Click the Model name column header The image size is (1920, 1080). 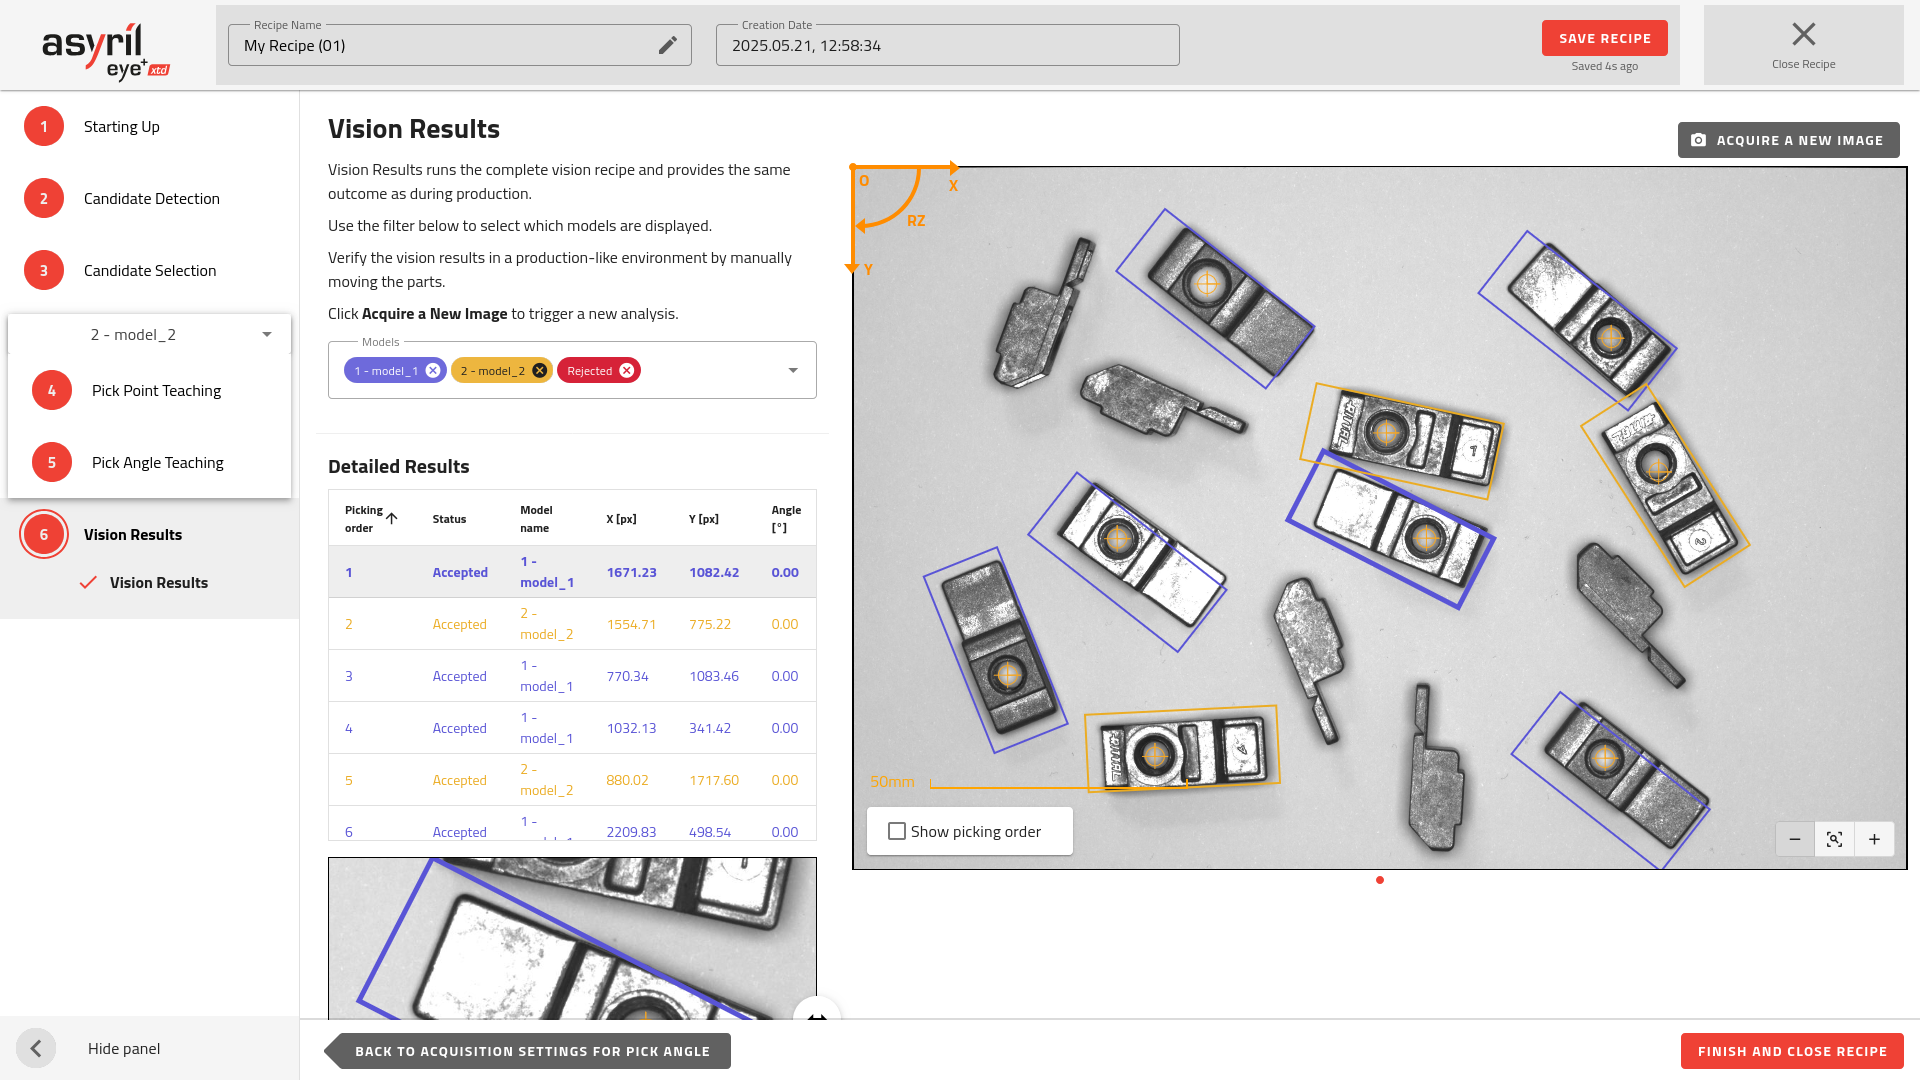[536, 519]
